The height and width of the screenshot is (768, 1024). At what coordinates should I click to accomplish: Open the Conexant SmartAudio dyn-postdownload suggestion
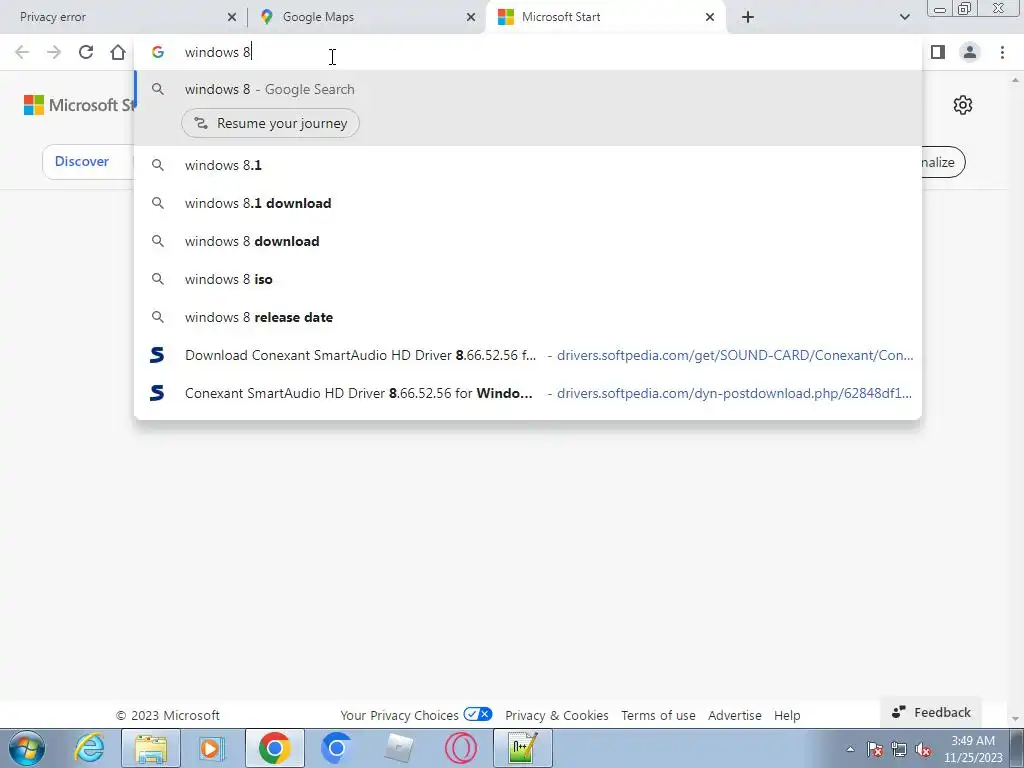tap(528, 393)
